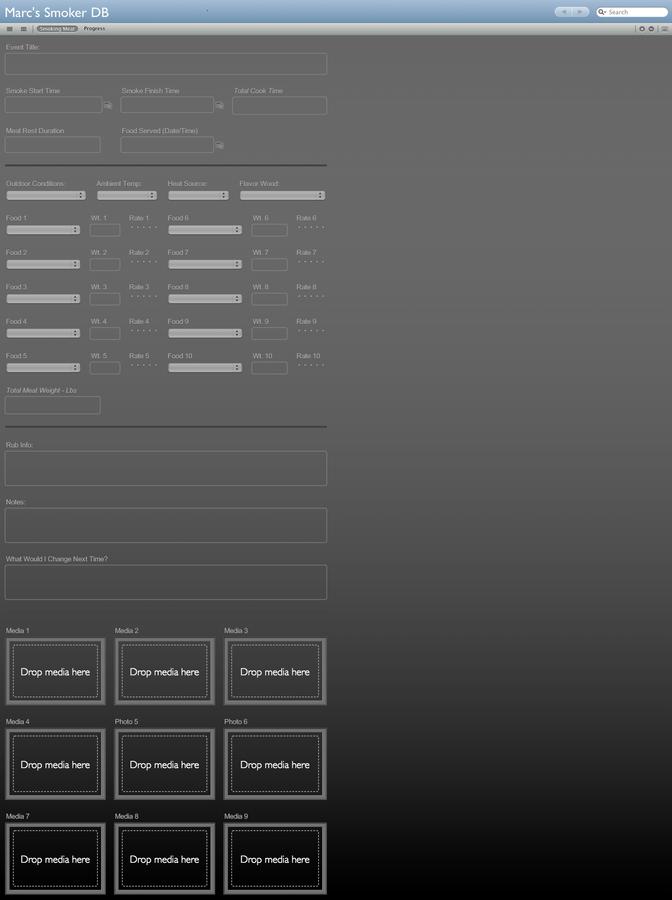Click the next record arrow button
672x900 pixels.
[x=580, y=12]
